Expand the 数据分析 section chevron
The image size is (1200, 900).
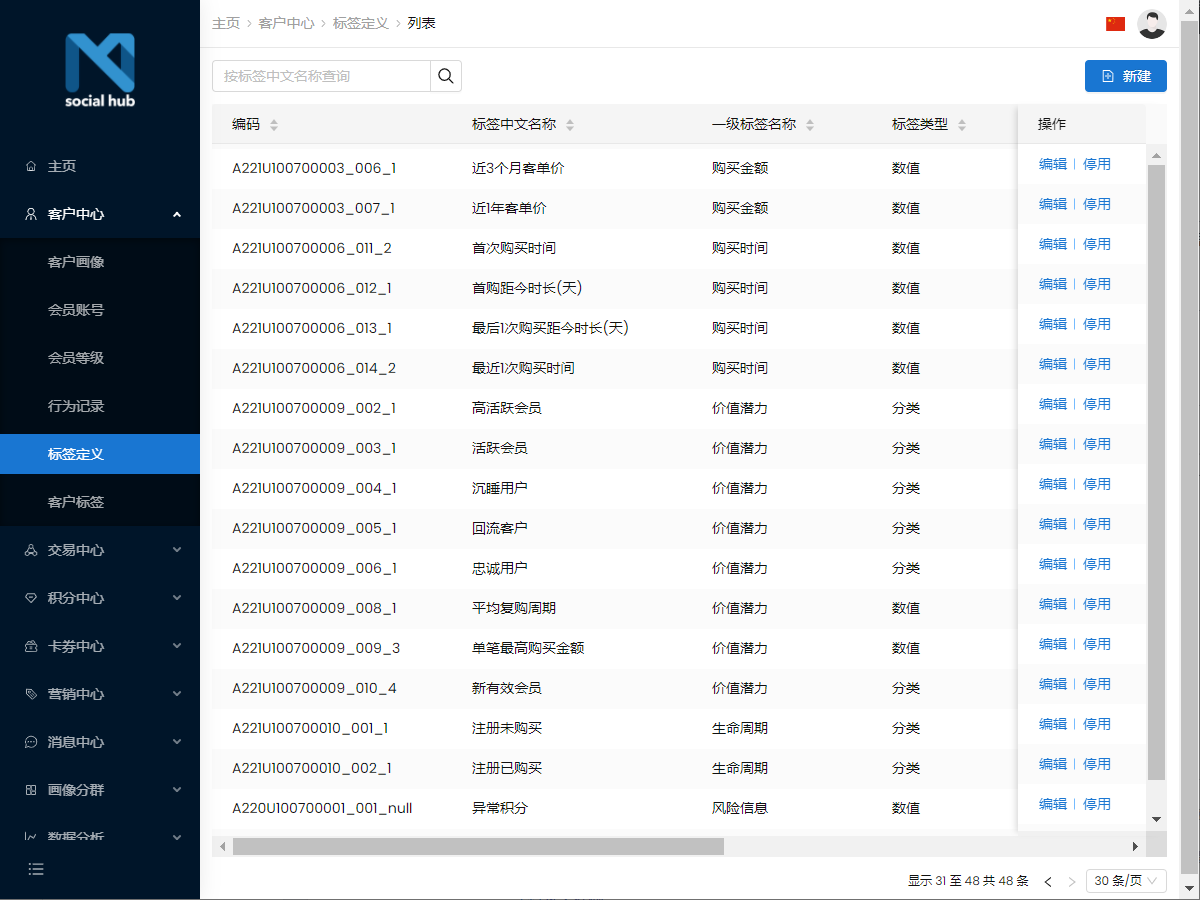point(177,837)
